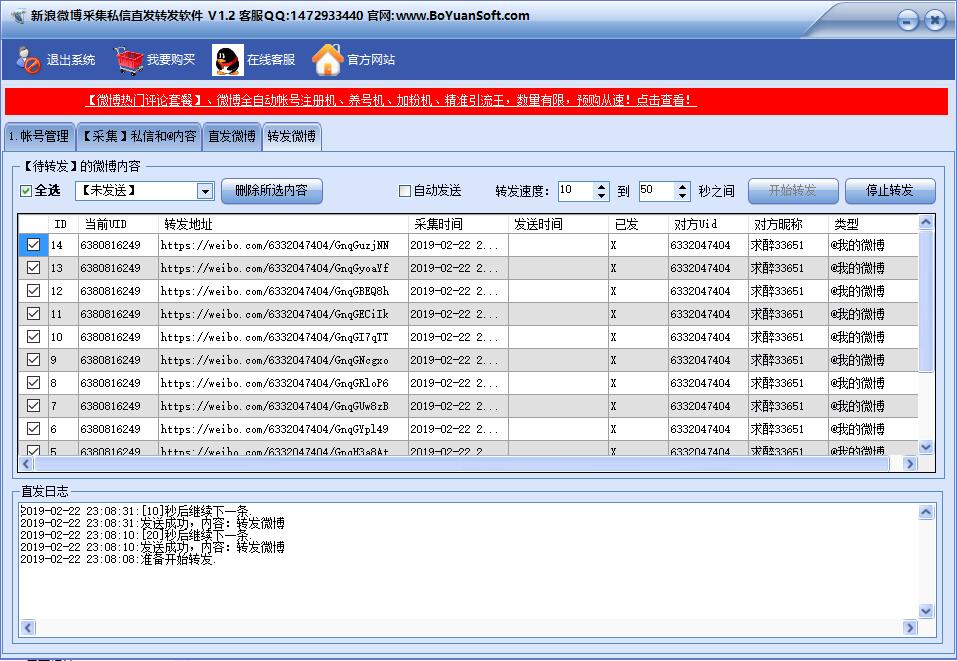
Task: Increase the minimum 转发速度 value of 10
Action: (601, 187)
